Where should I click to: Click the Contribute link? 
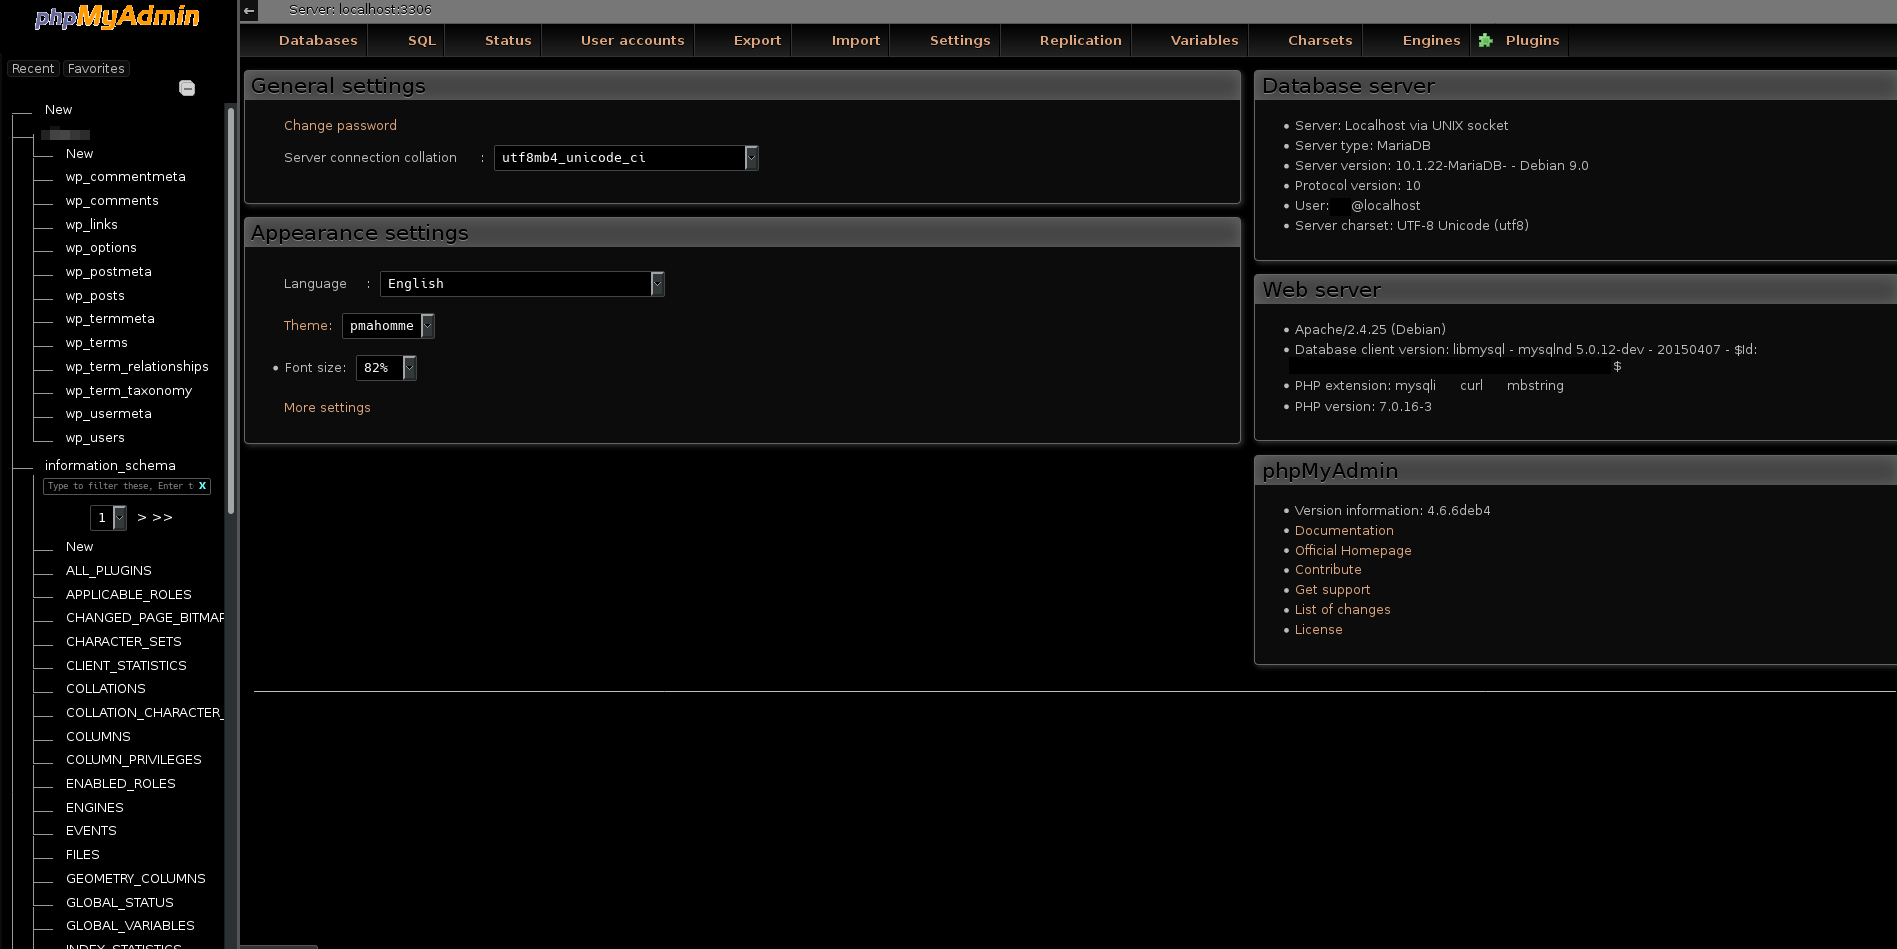(1328, 570)
